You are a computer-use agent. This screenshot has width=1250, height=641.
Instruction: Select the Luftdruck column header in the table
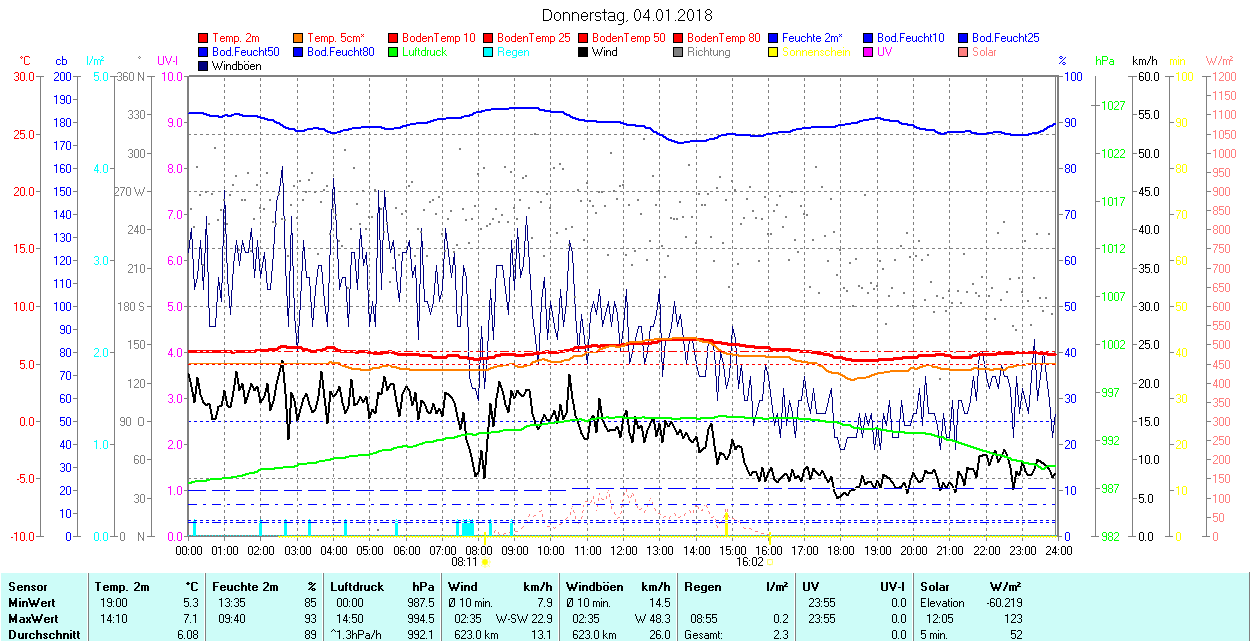click(356, 587)
